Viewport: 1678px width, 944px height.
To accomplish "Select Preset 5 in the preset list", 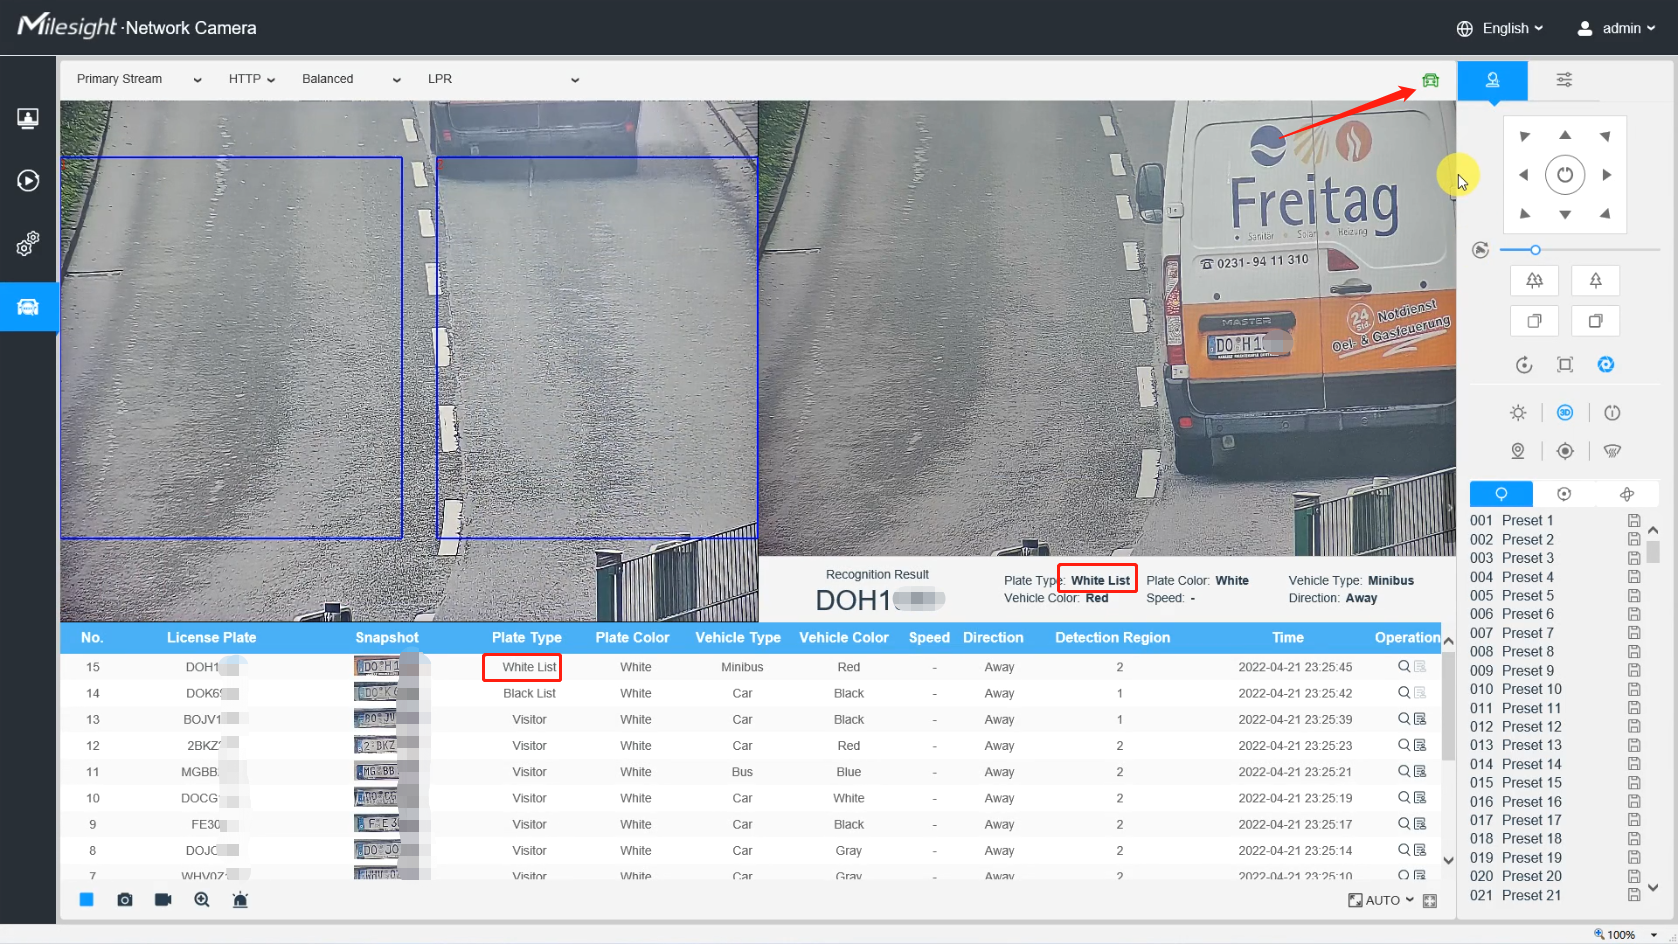I will 1527,596.
